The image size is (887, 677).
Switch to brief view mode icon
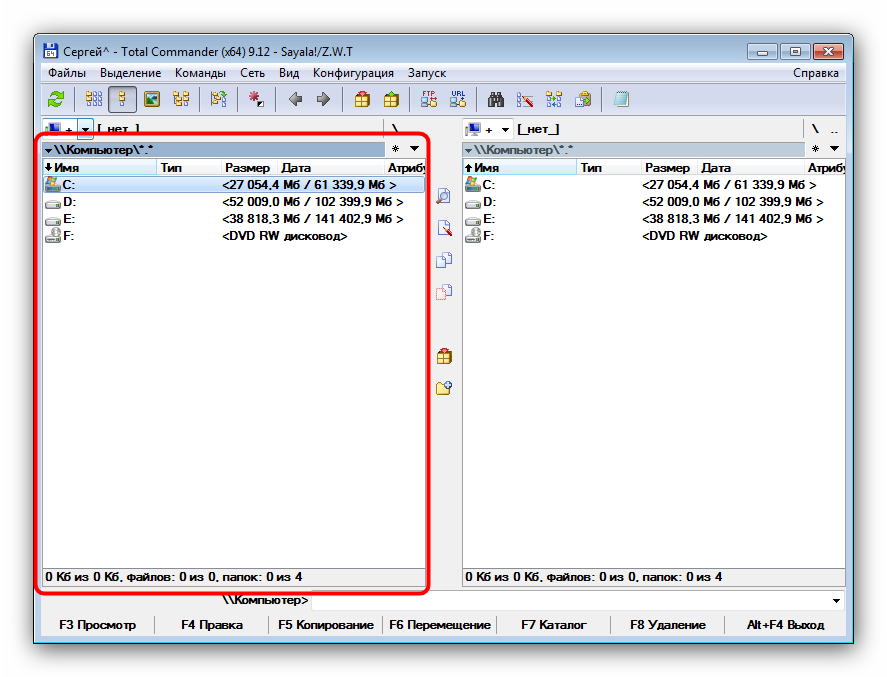94,100
